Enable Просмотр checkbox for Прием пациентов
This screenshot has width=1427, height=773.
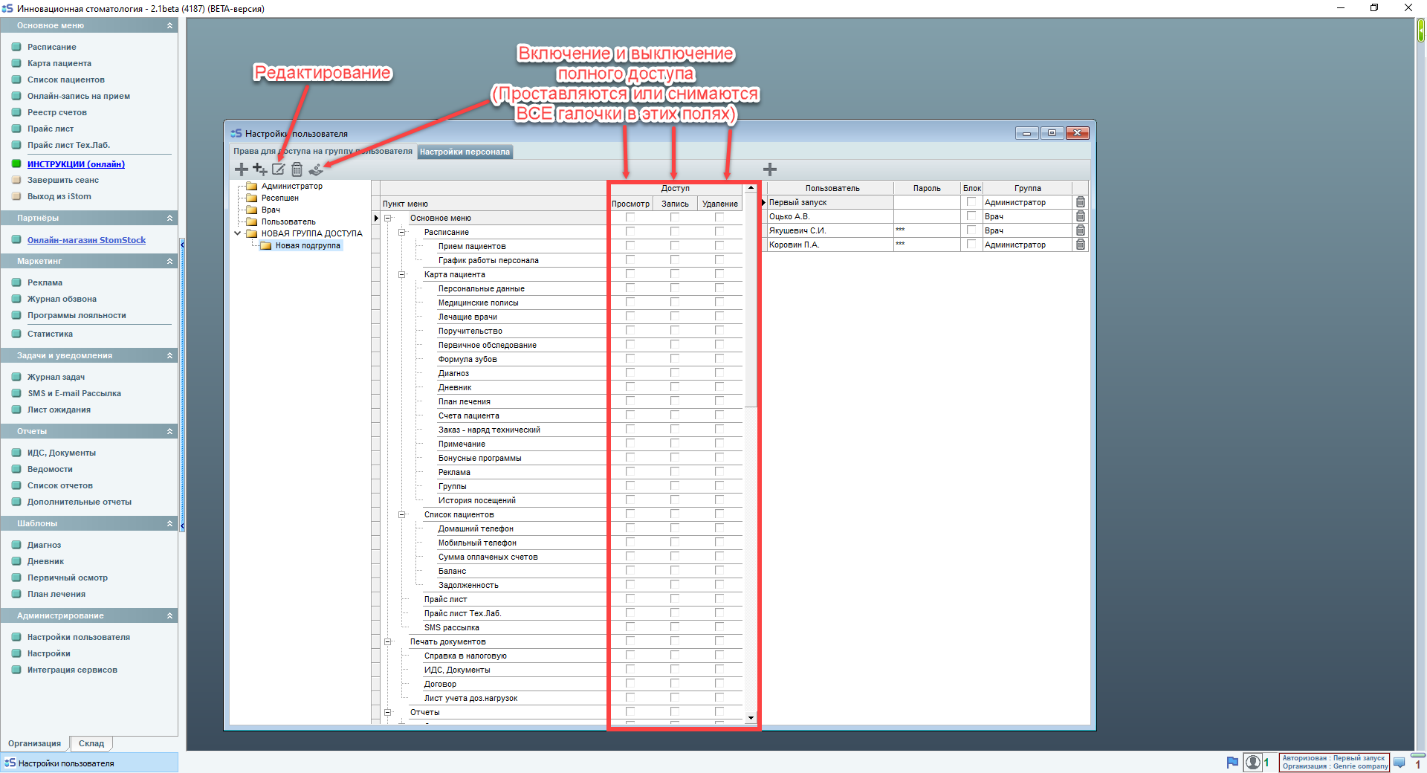pos(630,246)
